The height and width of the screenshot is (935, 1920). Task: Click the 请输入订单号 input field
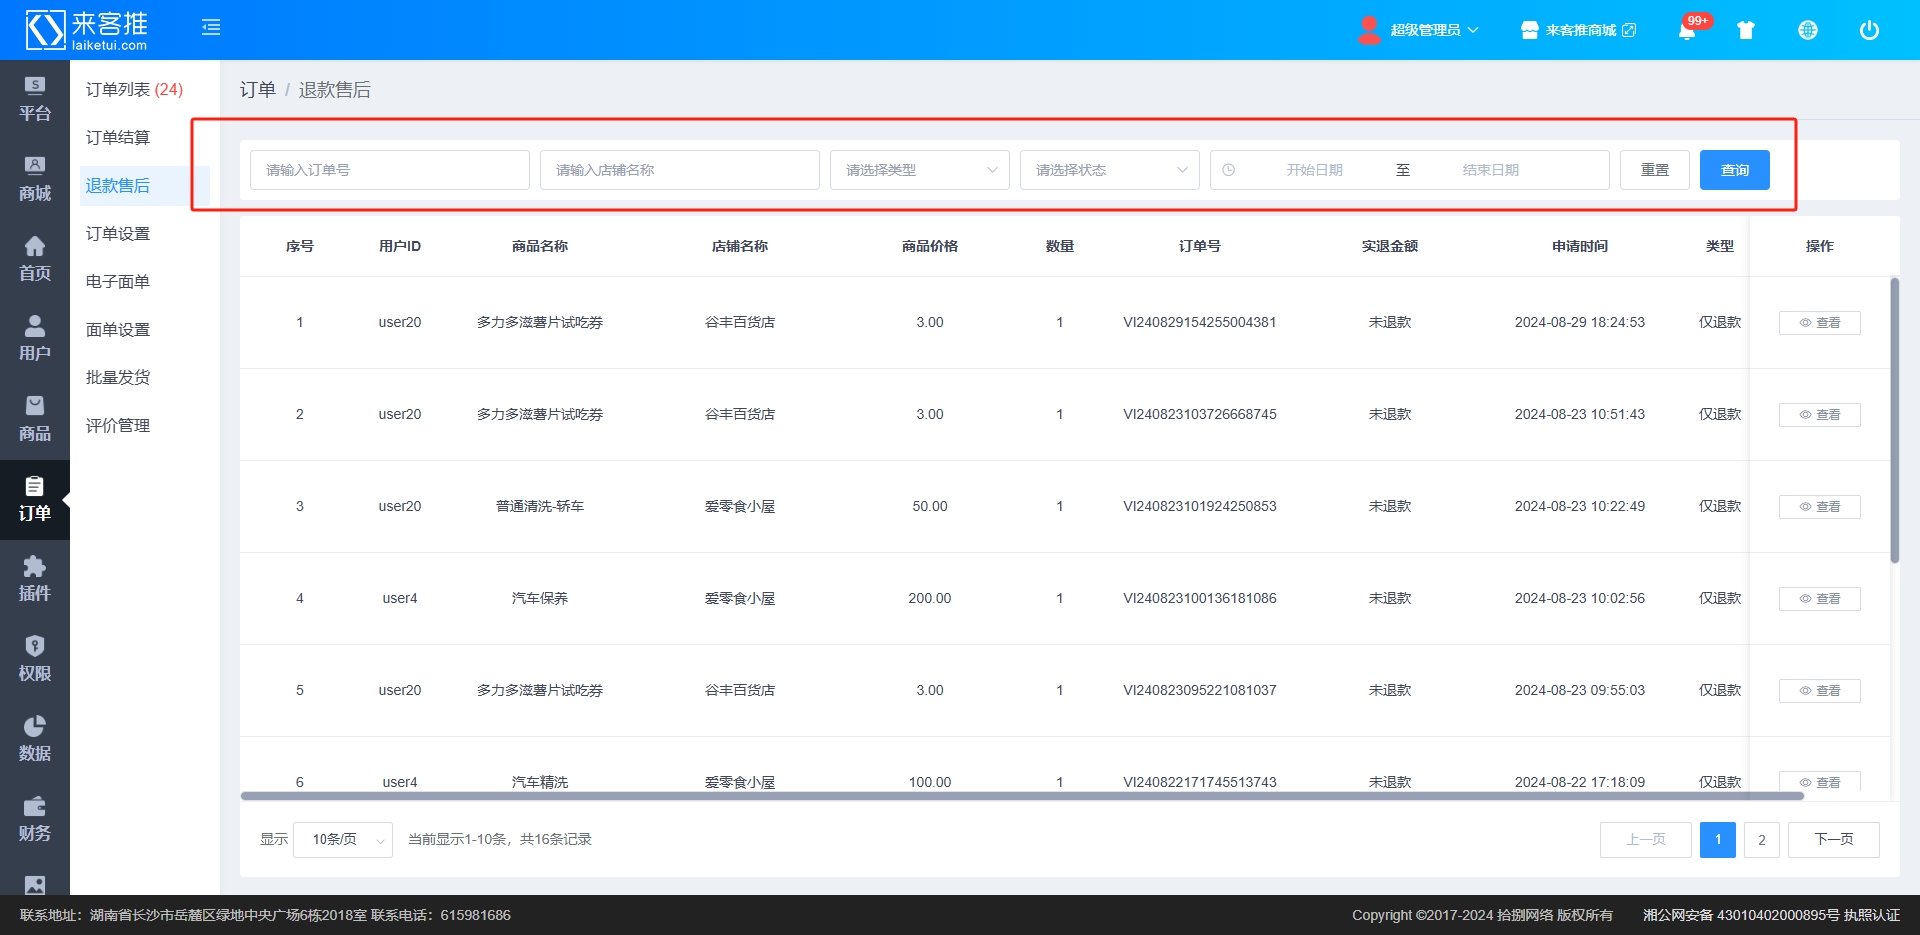[x=389, y=170]
